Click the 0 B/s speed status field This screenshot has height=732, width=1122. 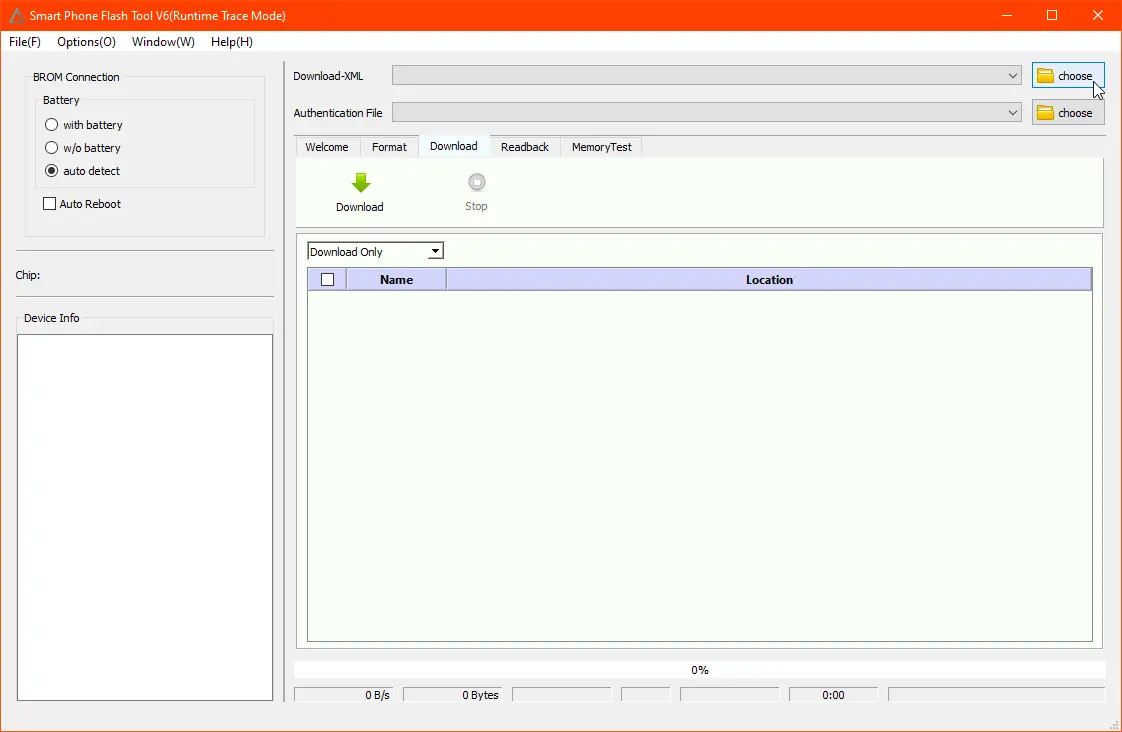(x=343, y=695)
